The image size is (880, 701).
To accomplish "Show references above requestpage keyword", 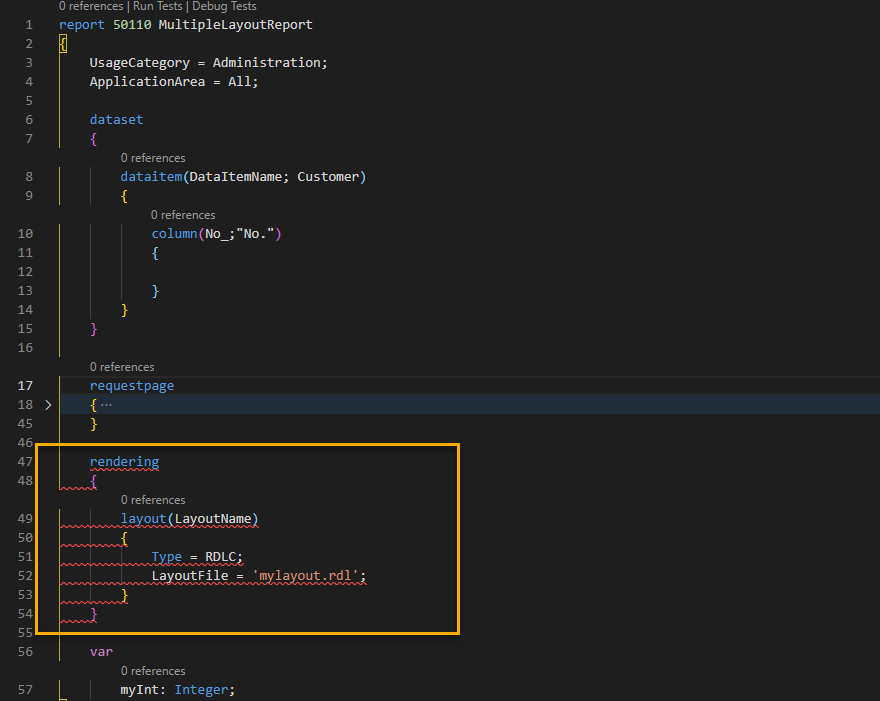I will coord(122,367).
